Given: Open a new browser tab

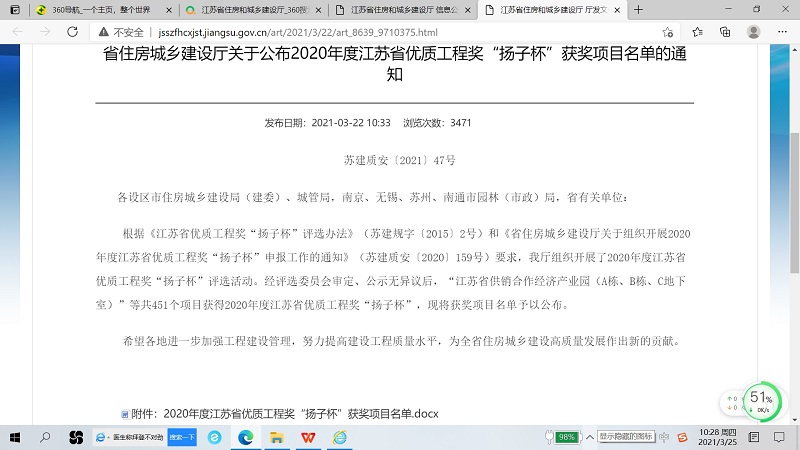Looking at the screenshot, I should click(x=638, y=10).
